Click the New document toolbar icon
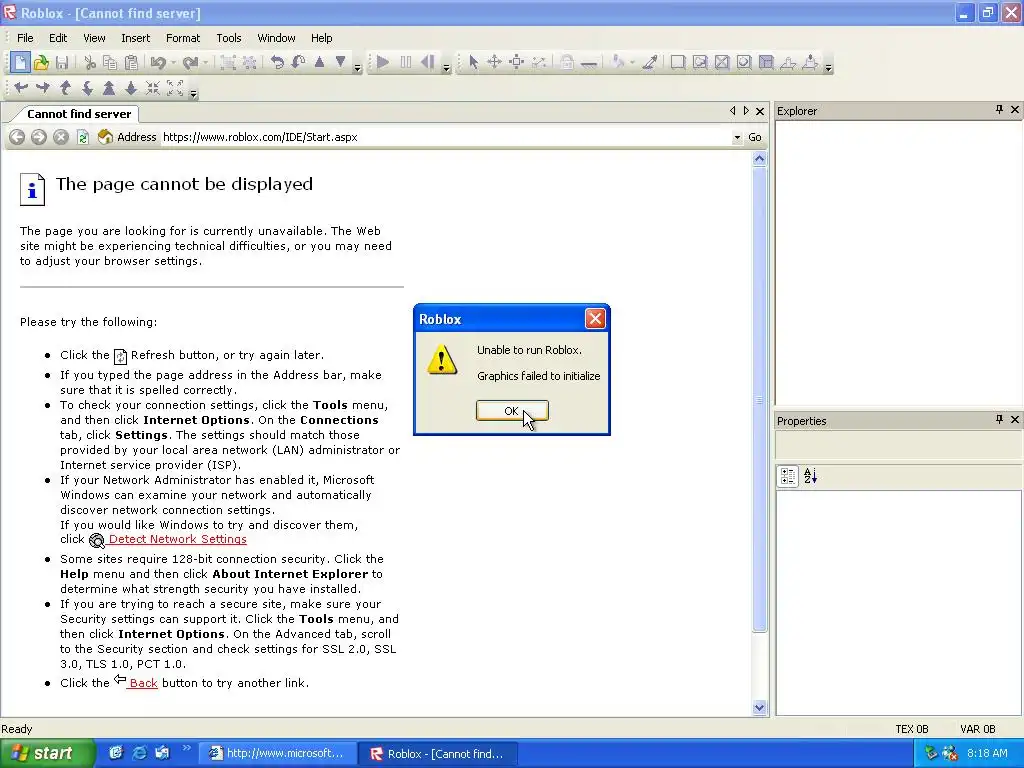Viewport: 1024px width, 768px height. click(x=20, y=63)
